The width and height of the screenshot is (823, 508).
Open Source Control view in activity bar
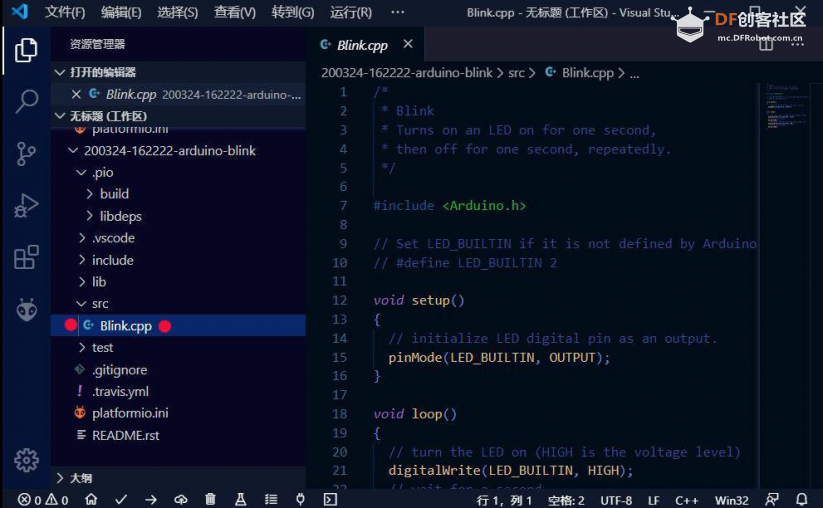(26, 154)
